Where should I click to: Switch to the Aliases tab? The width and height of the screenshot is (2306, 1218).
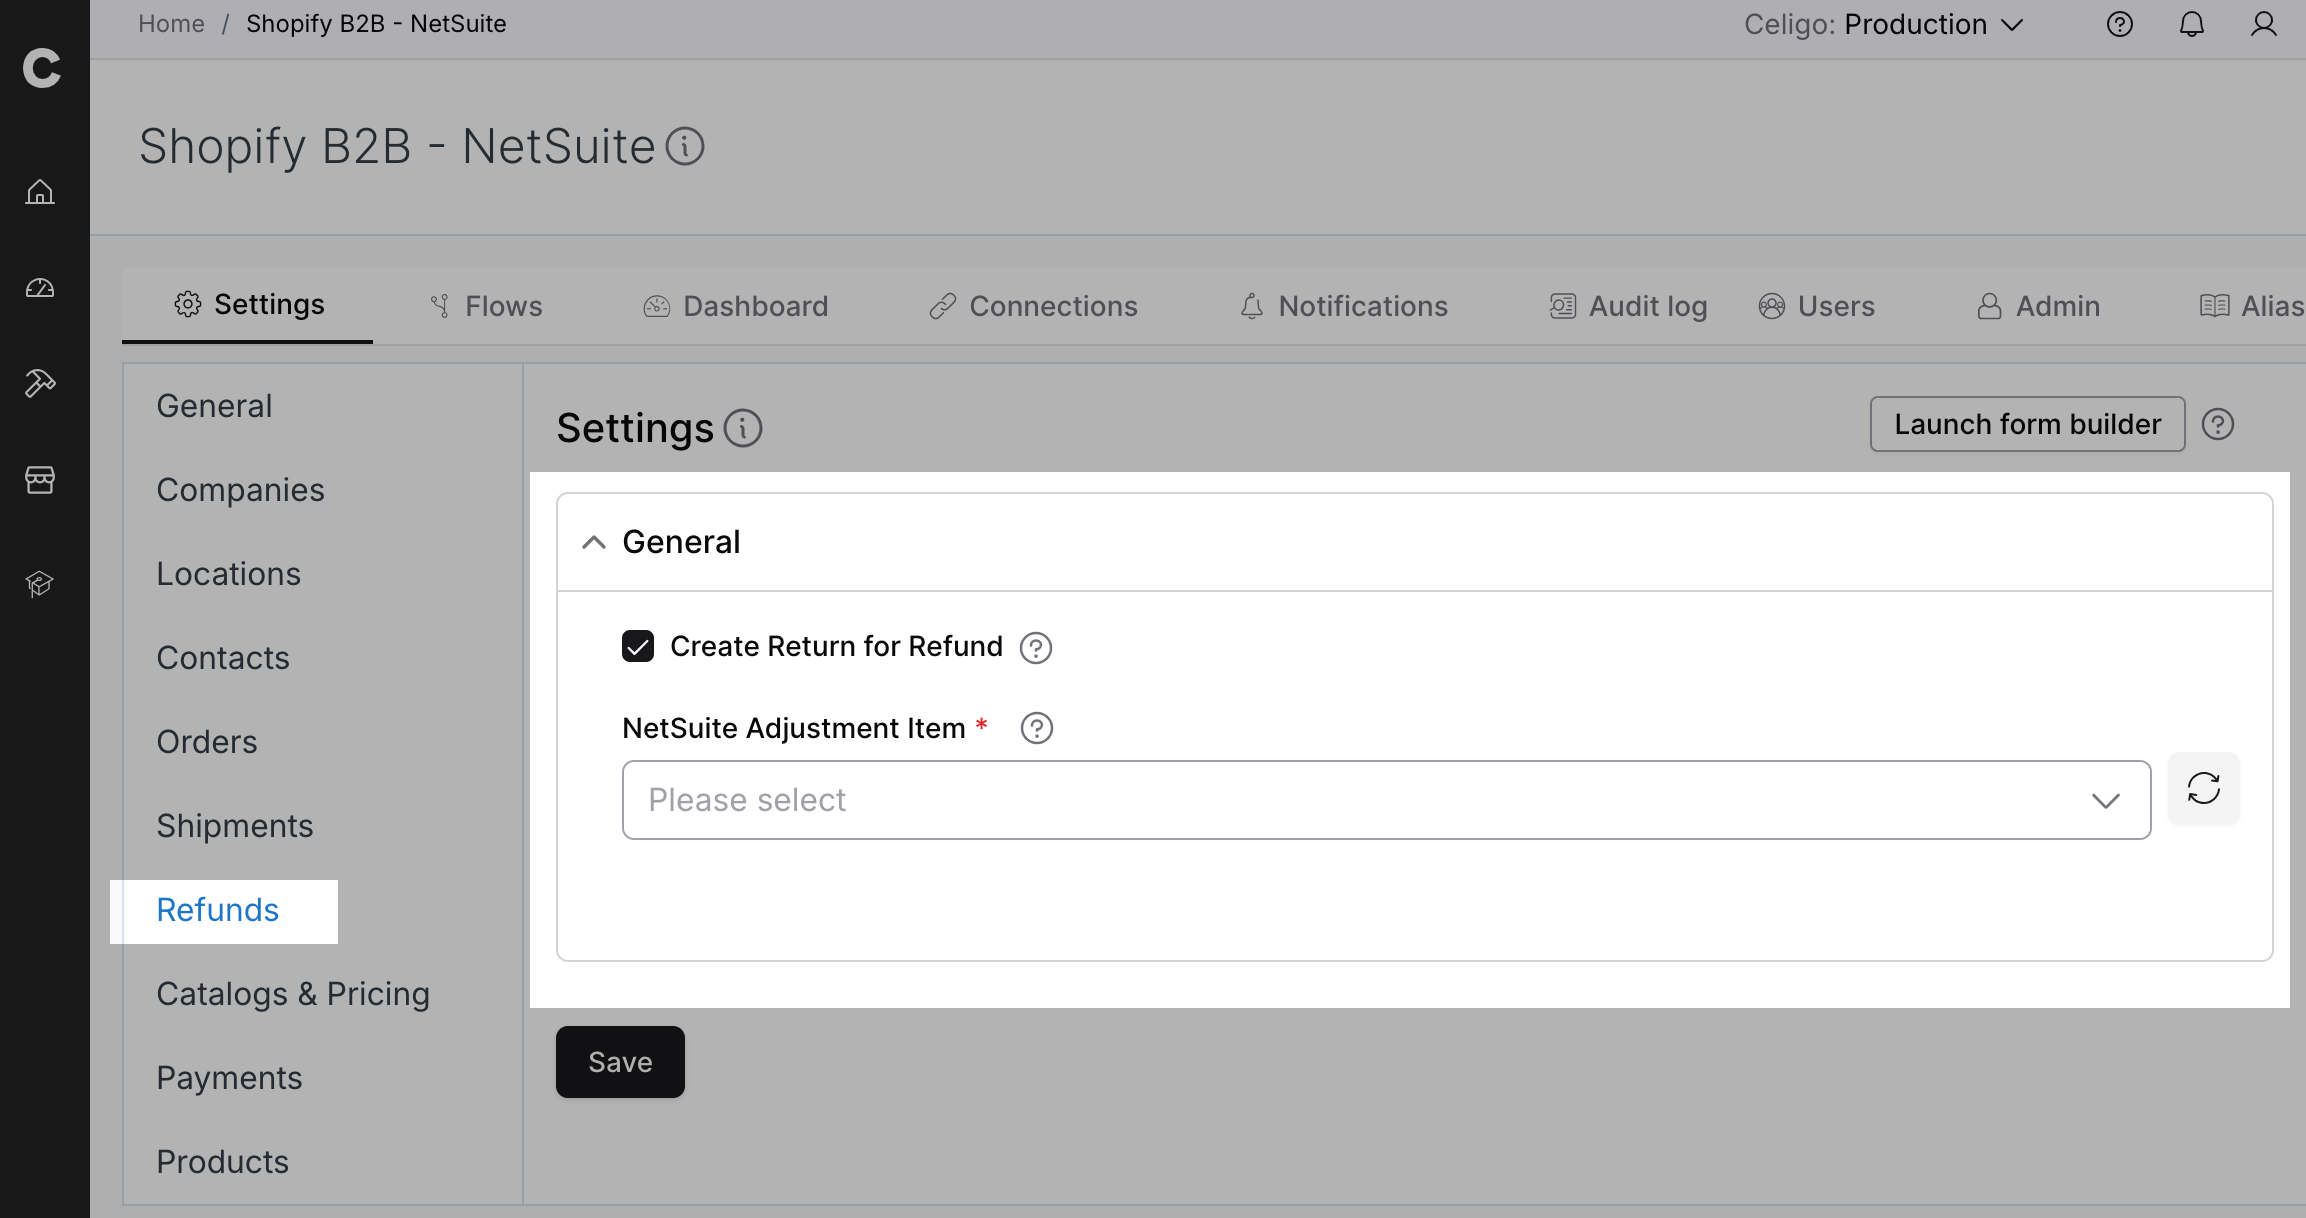coord(2252,306)
